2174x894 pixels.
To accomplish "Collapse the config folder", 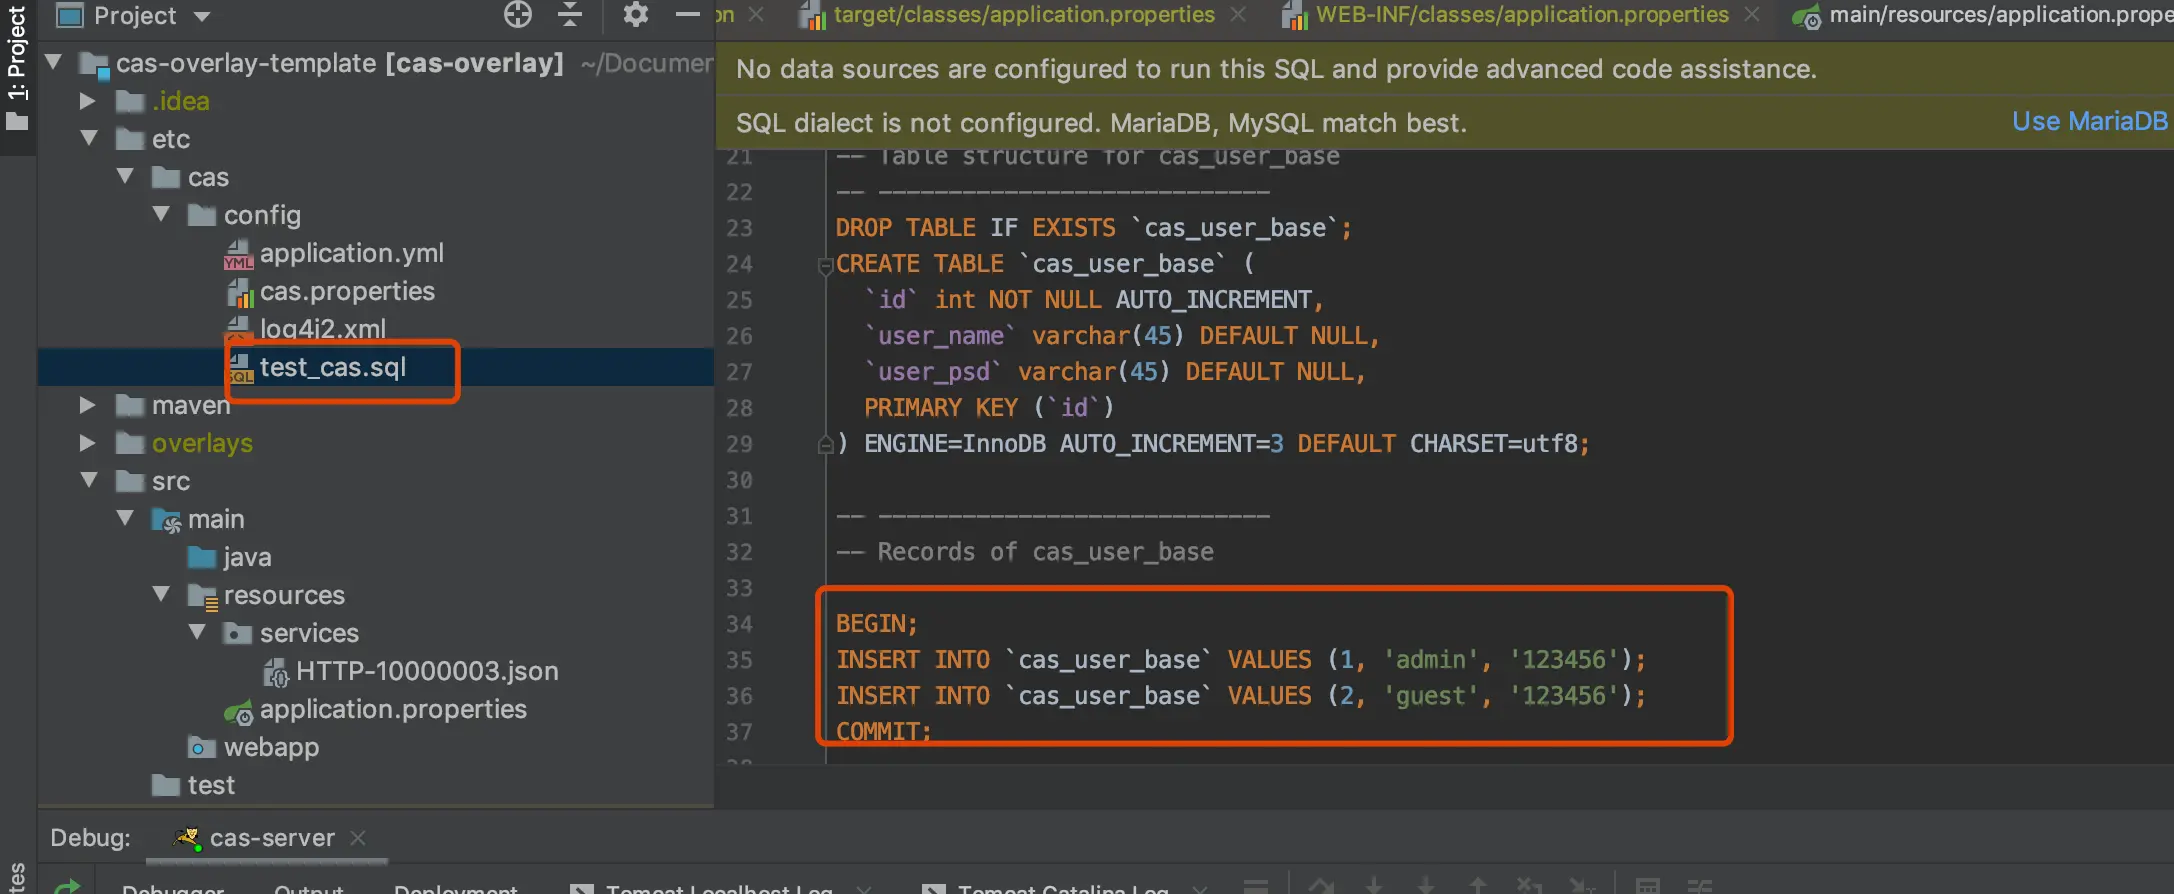I will 161,215.
